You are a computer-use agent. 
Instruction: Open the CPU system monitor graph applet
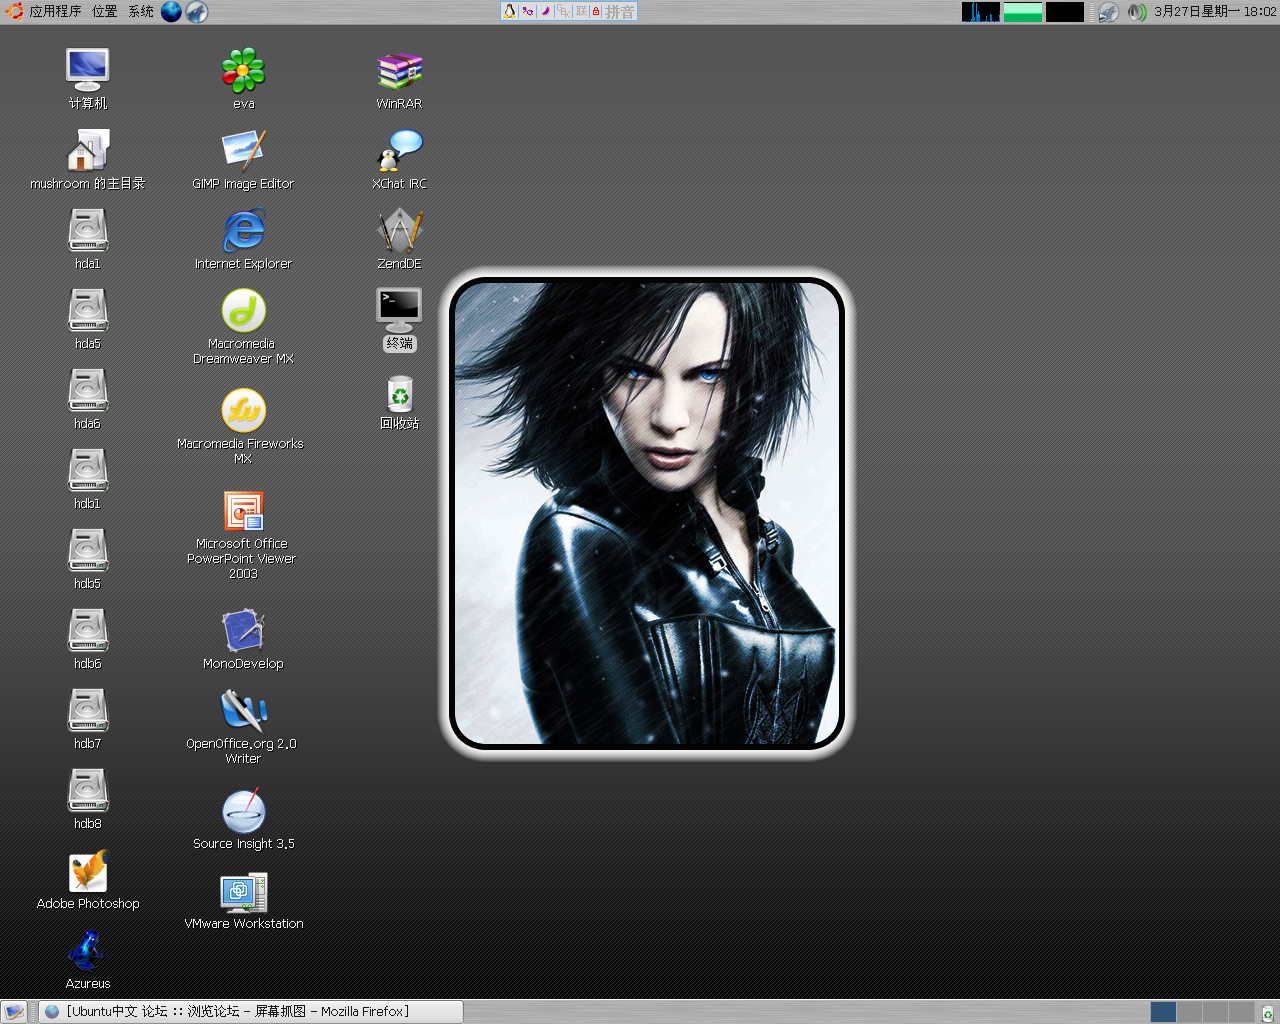[981, 12]
